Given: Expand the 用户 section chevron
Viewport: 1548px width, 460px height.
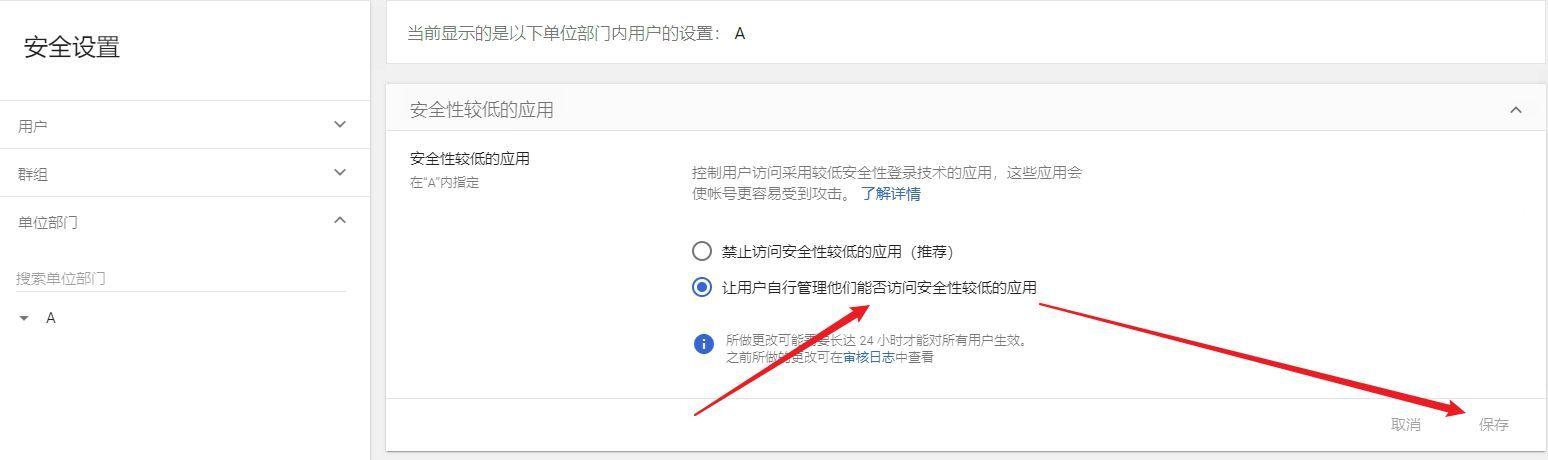Looking at the screenshot, I should pos(340,125).
